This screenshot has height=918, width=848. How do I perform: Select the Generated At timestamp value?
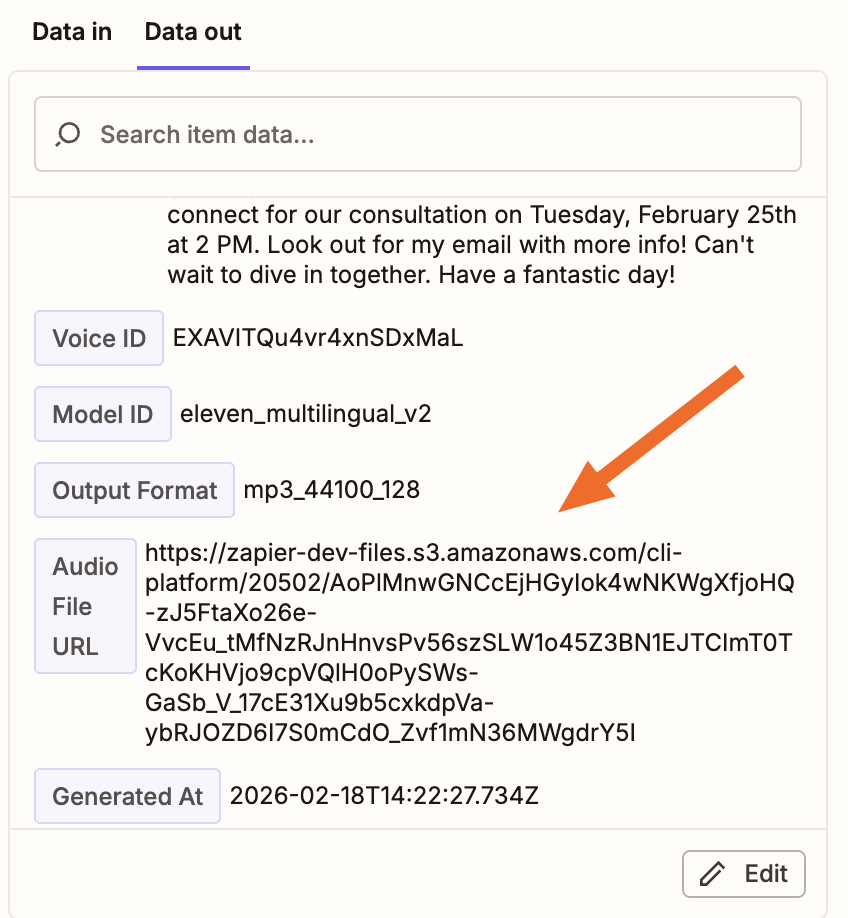pyautogui.click(x=384, y=796)
